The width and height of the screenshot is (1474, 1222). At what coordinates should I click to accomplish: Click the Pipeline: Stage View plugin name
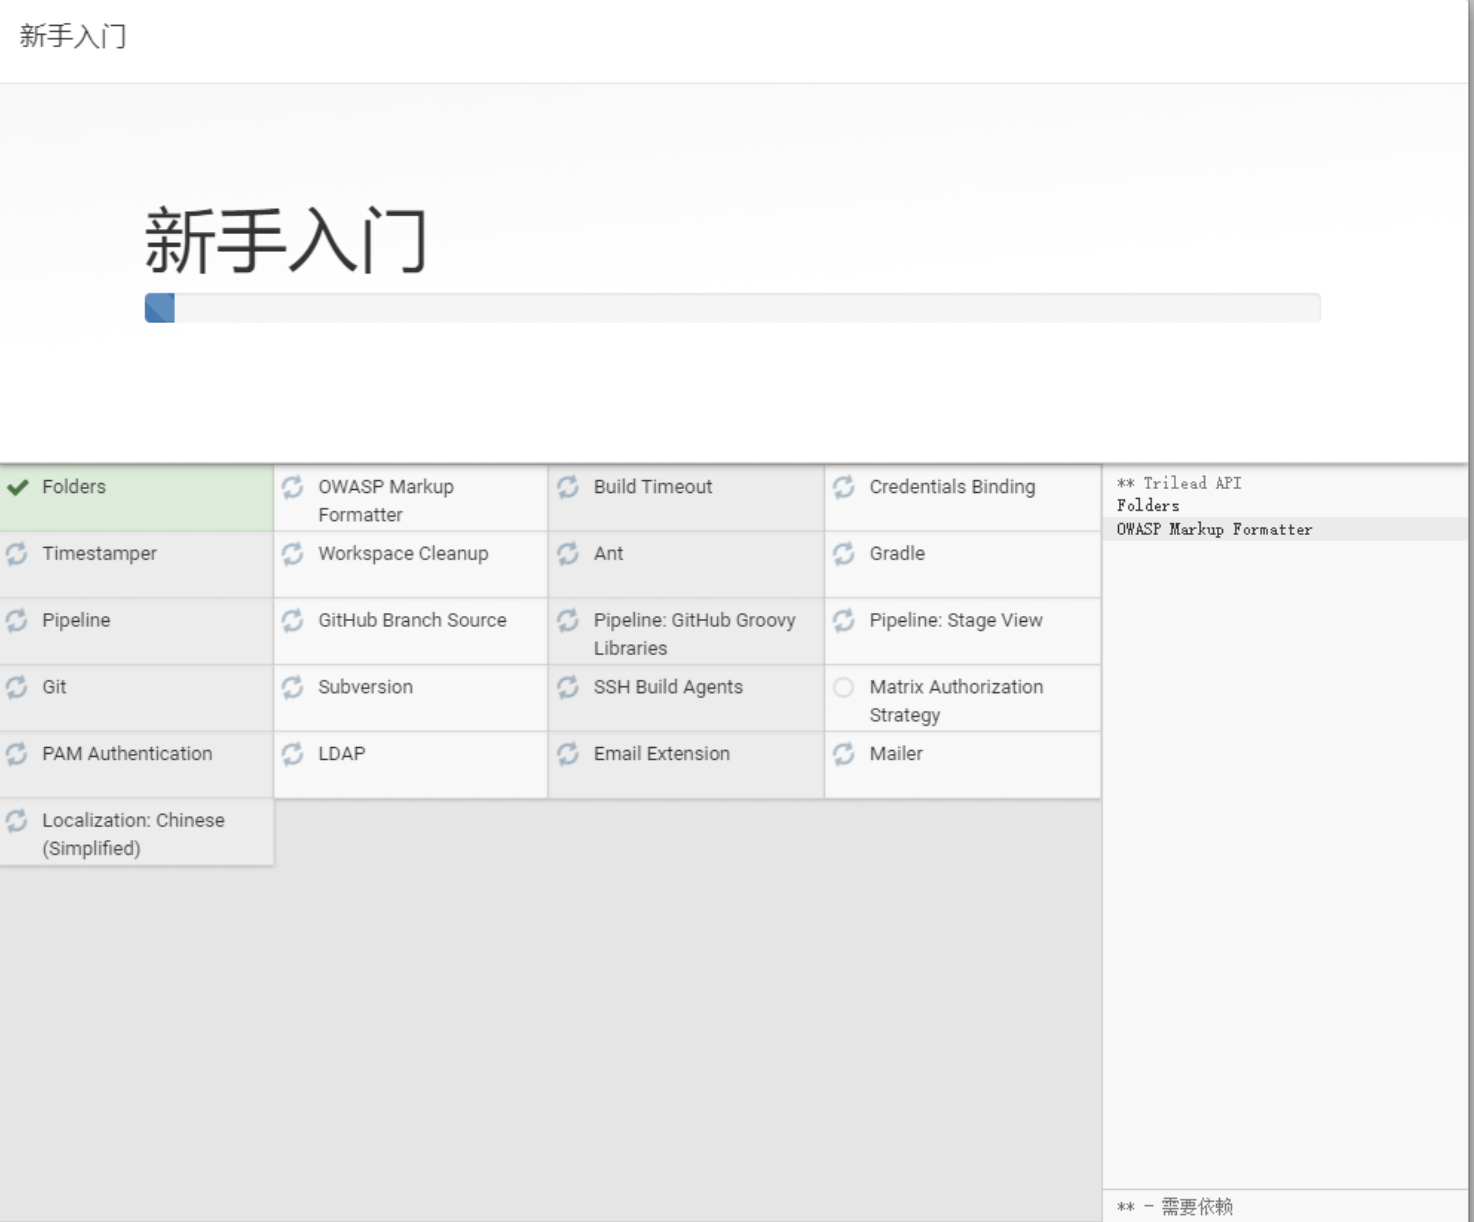956,621
